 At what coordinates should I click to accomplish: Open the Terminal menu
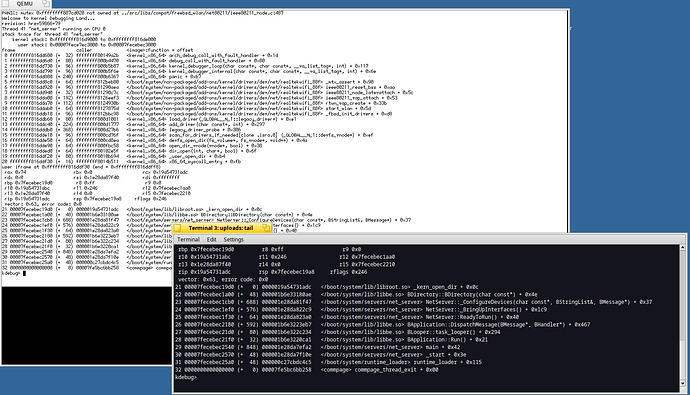point(188,239)
